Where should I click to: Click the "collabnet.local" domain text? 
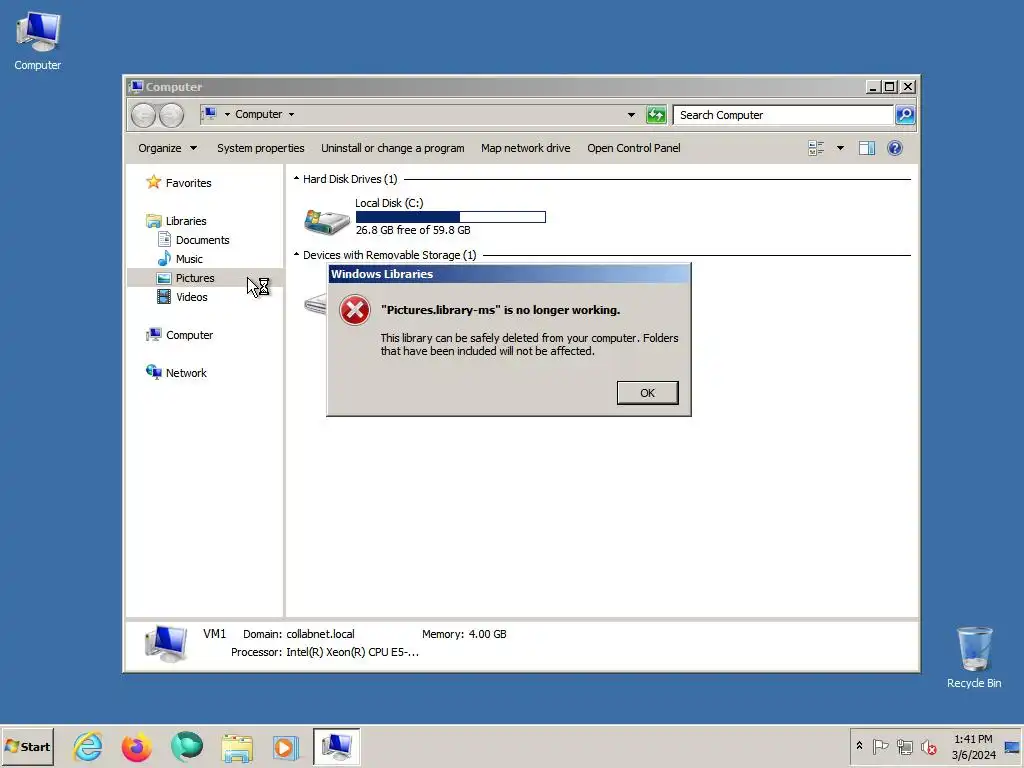point(320,634)
